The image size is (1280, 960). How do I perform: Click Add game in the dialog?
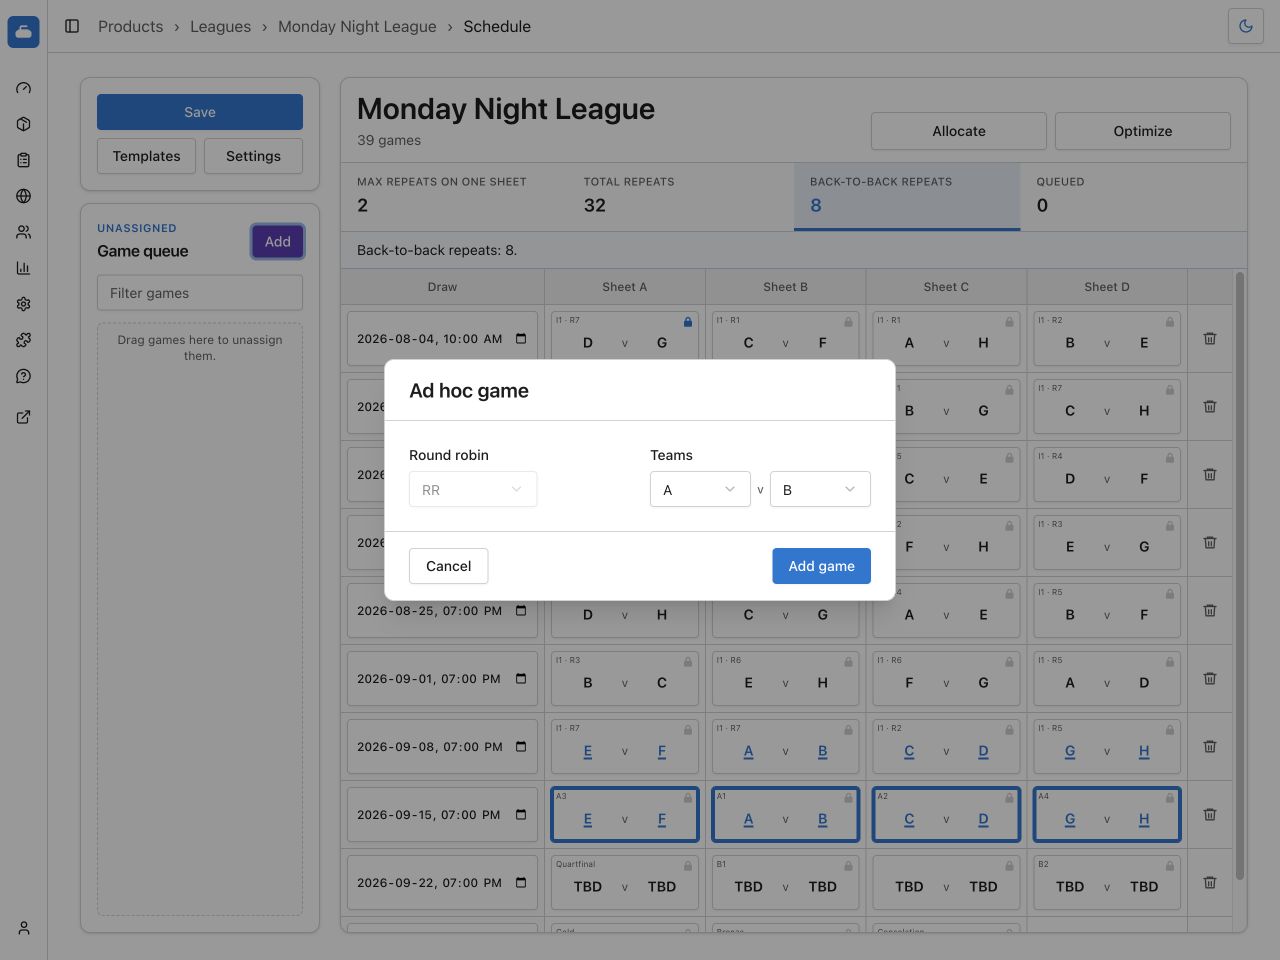pyautogui.click(x=821, y=566)
